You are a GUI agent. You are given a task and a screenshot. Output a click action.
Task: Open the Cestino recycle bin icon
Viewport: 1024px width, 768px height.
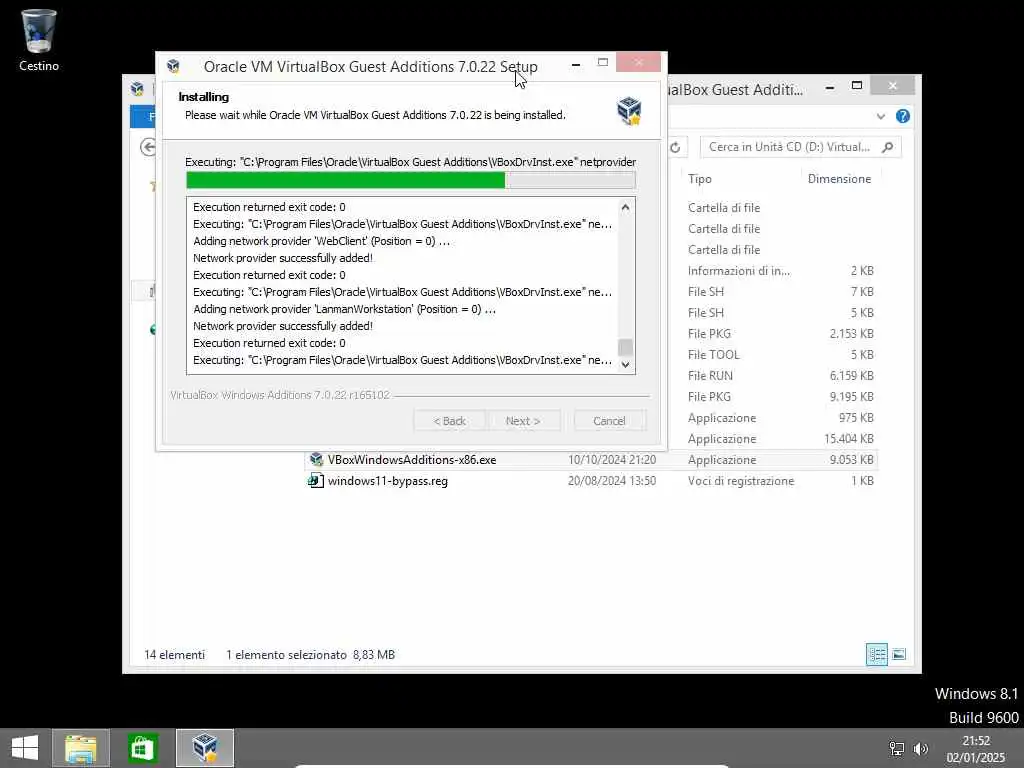pos(39,39)
